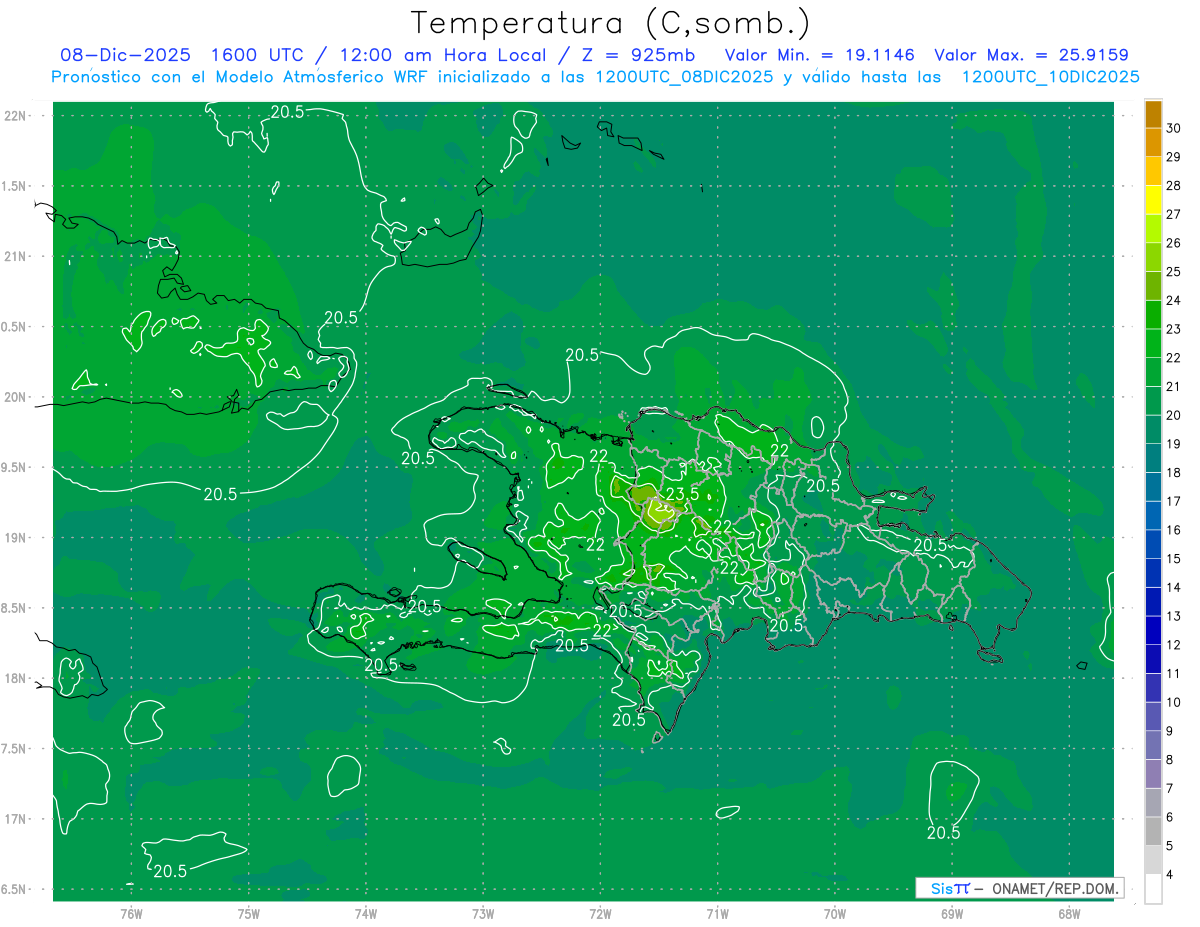
Task: Select the 68W longitude axis label
Action: (x=1068, y=913)
